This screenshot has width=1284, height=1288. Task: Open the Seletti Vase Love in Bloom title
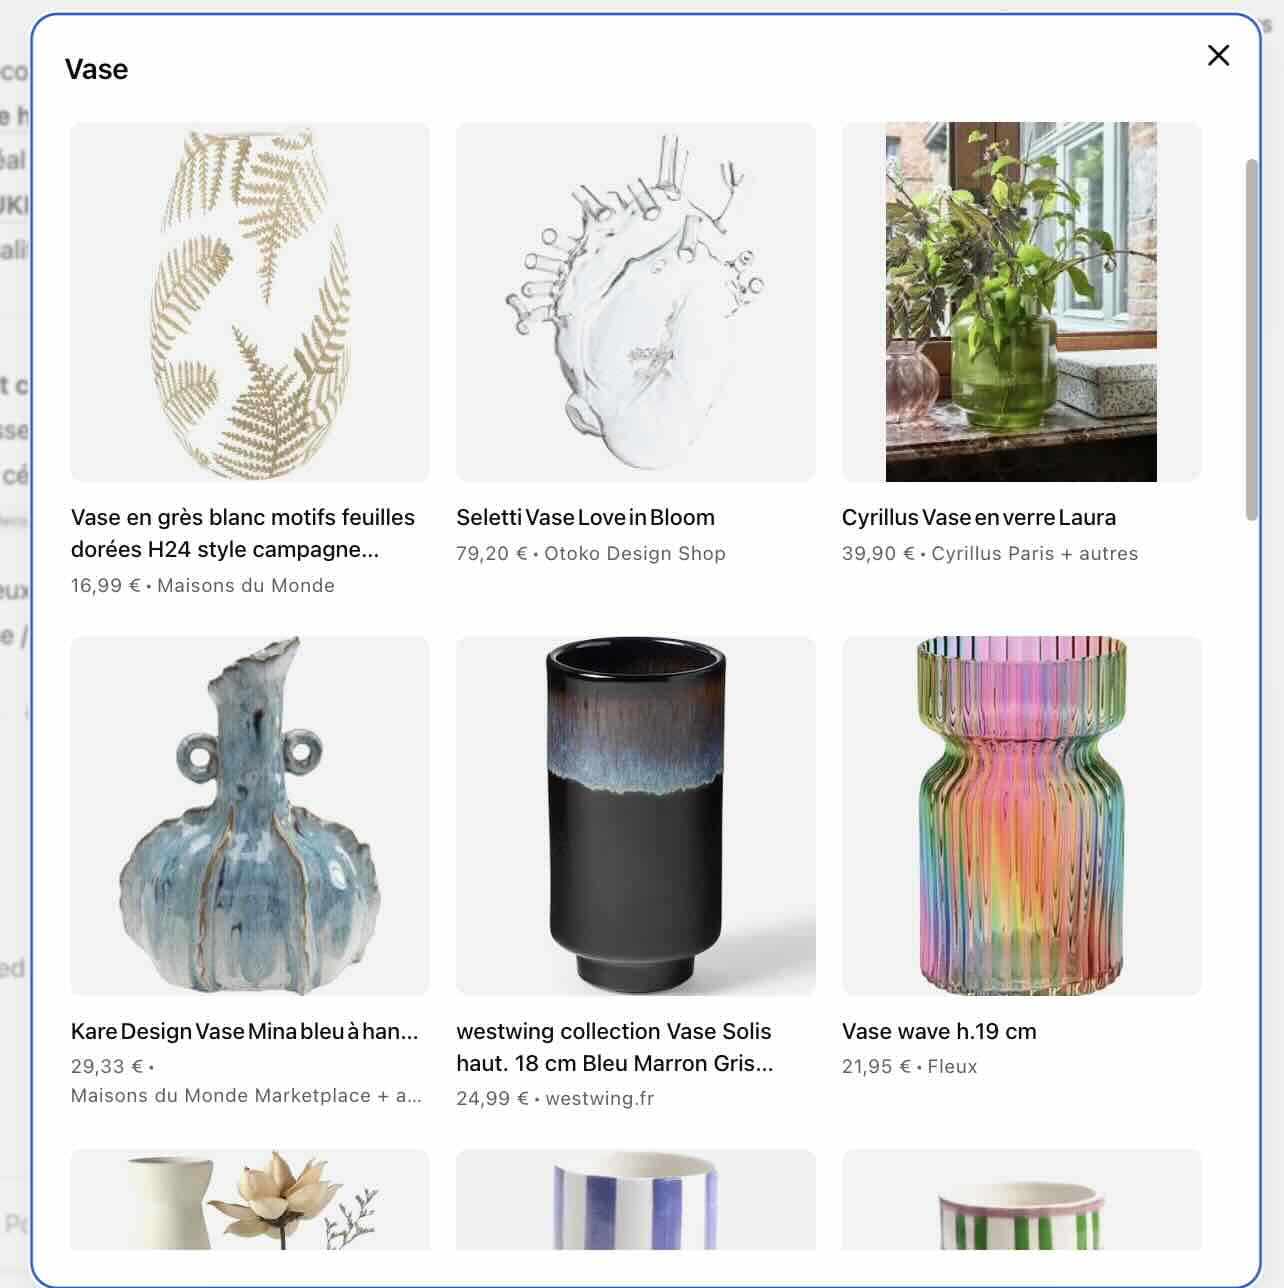tap(585, 517)
